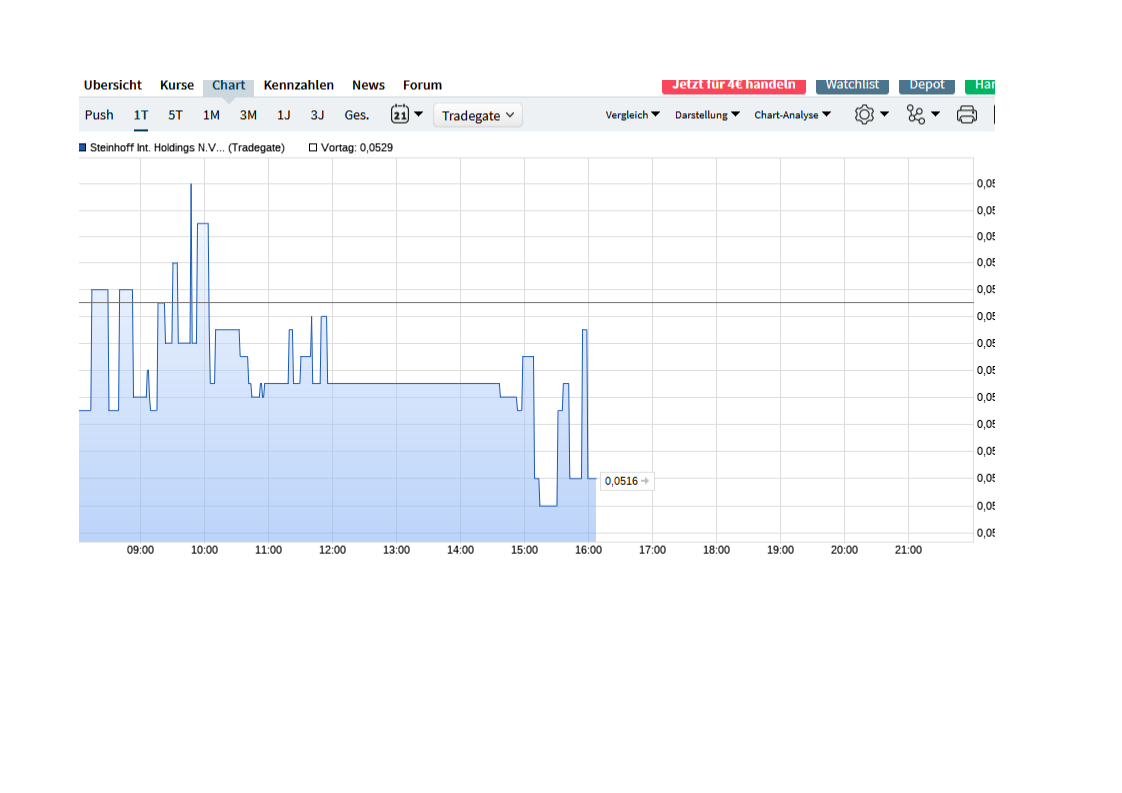Click the Jetzt für 4€ handeln button
Image resolution: width=1122 pixels, height=793 pixels.
coord(735,85)
